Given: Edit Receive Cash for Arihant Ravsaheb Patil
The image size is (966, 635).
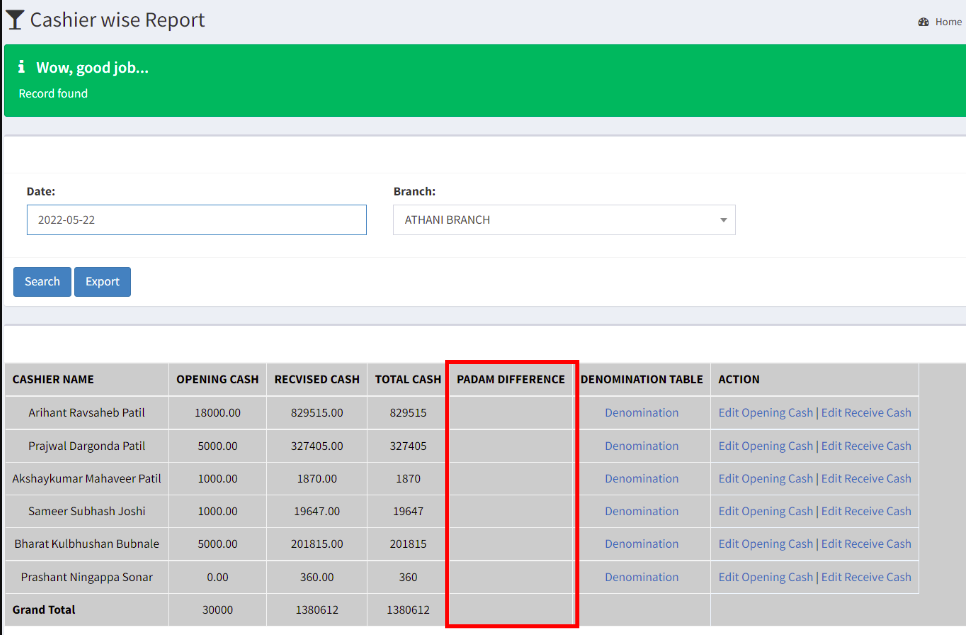Looking at the screenshot, I should click(x=866, y=413).
